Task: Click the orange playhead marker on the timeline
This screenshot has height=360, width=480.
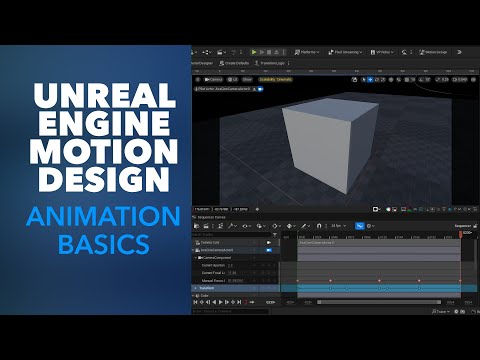Action: tap(461, 234)
